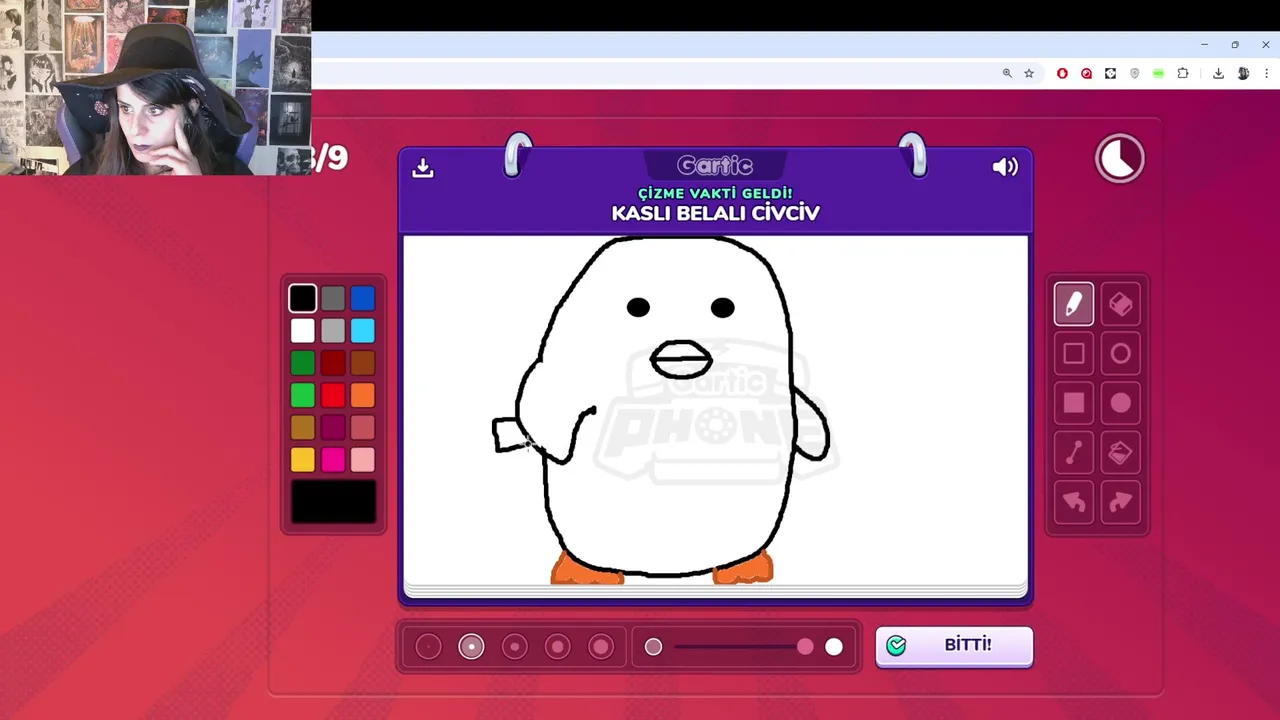Select the pencil drawing tool

coord(1074,304)
